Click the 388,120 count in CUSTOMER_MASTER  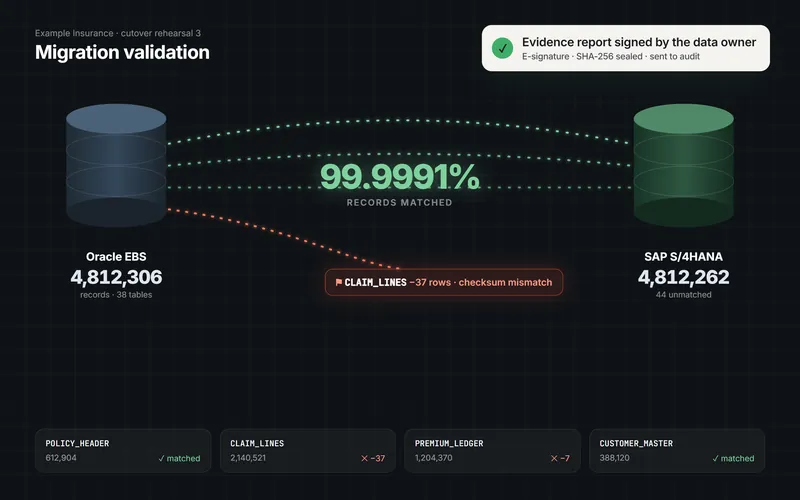614,458
